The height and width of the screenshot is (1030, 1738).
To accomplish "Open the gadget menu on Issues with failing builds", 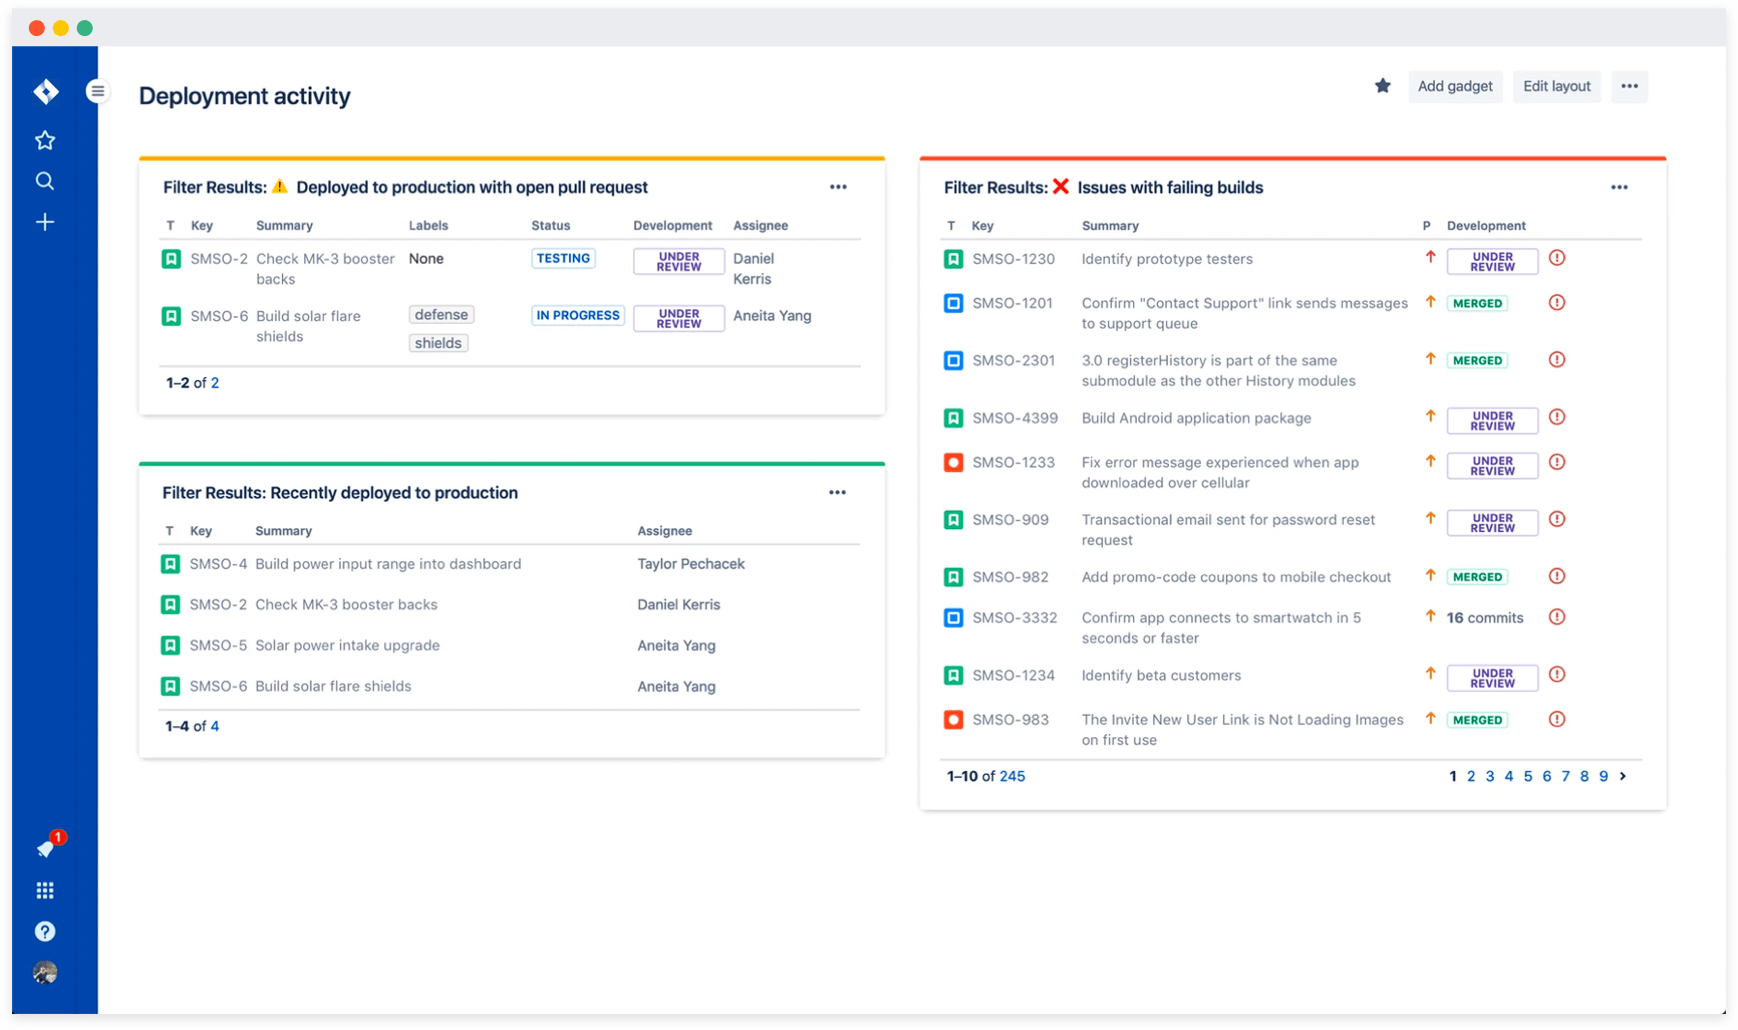I will click(x=1620, y=187).
